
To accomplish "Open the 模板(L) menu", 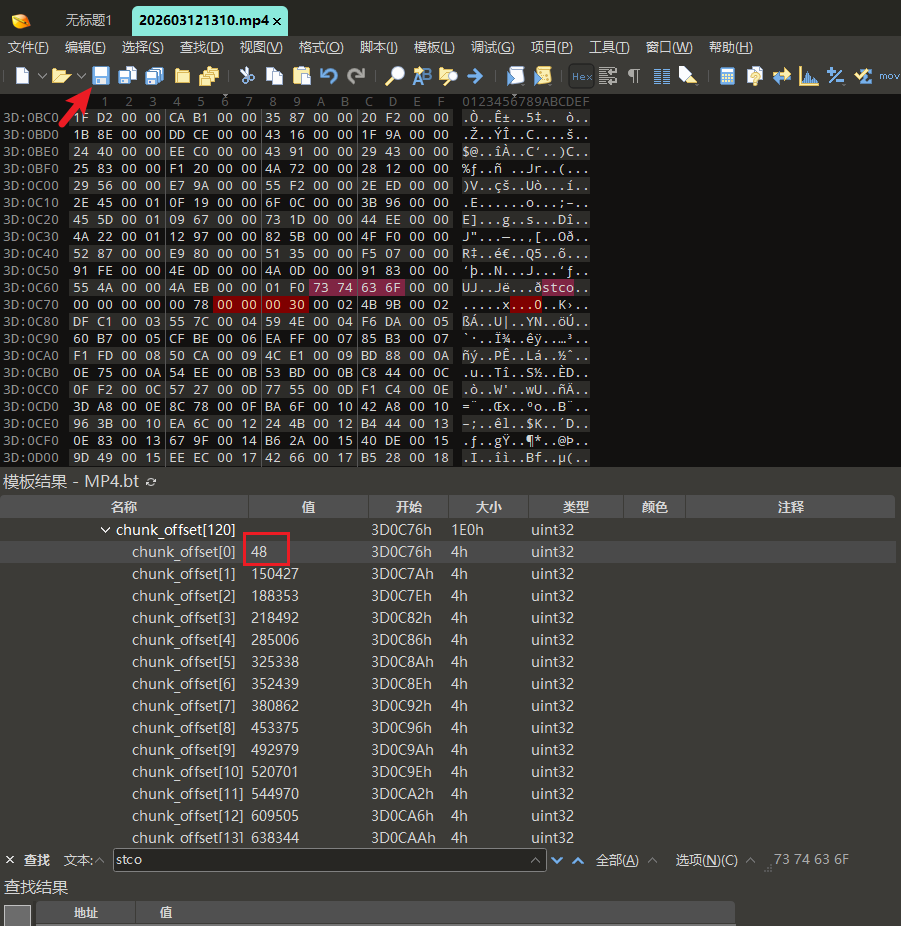I will tap(434, 47).
